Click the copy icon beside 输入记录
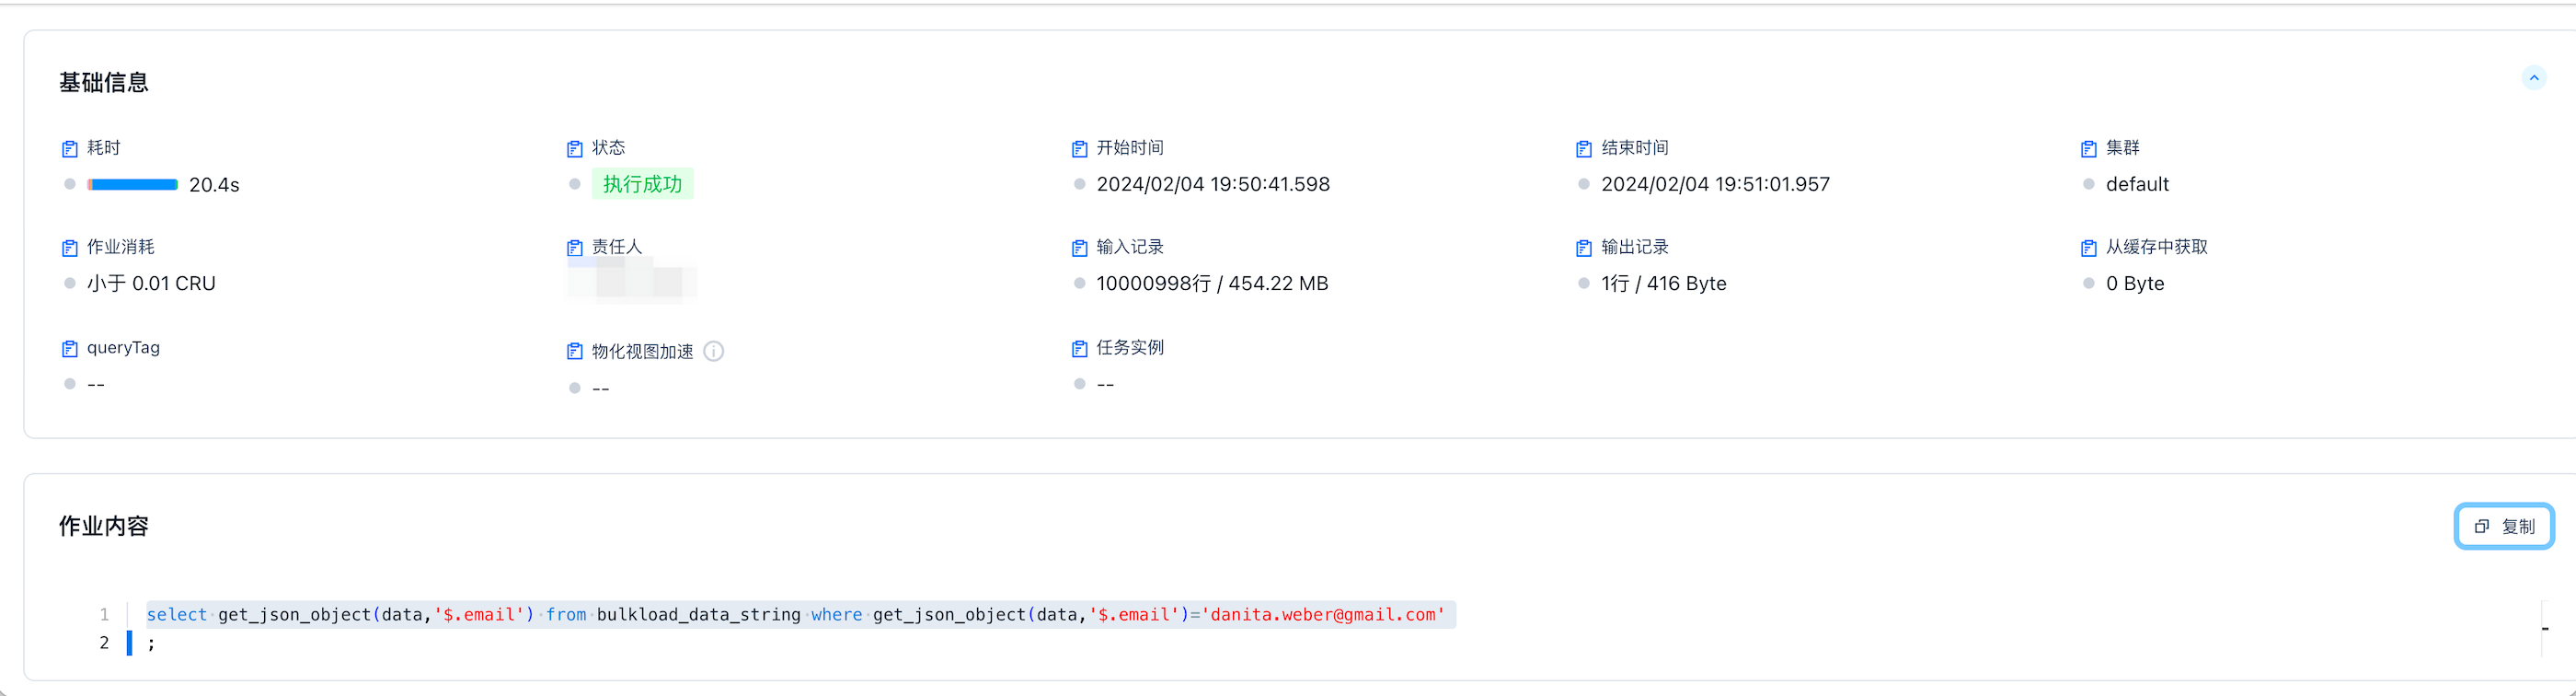 (x=1079, y=248)
